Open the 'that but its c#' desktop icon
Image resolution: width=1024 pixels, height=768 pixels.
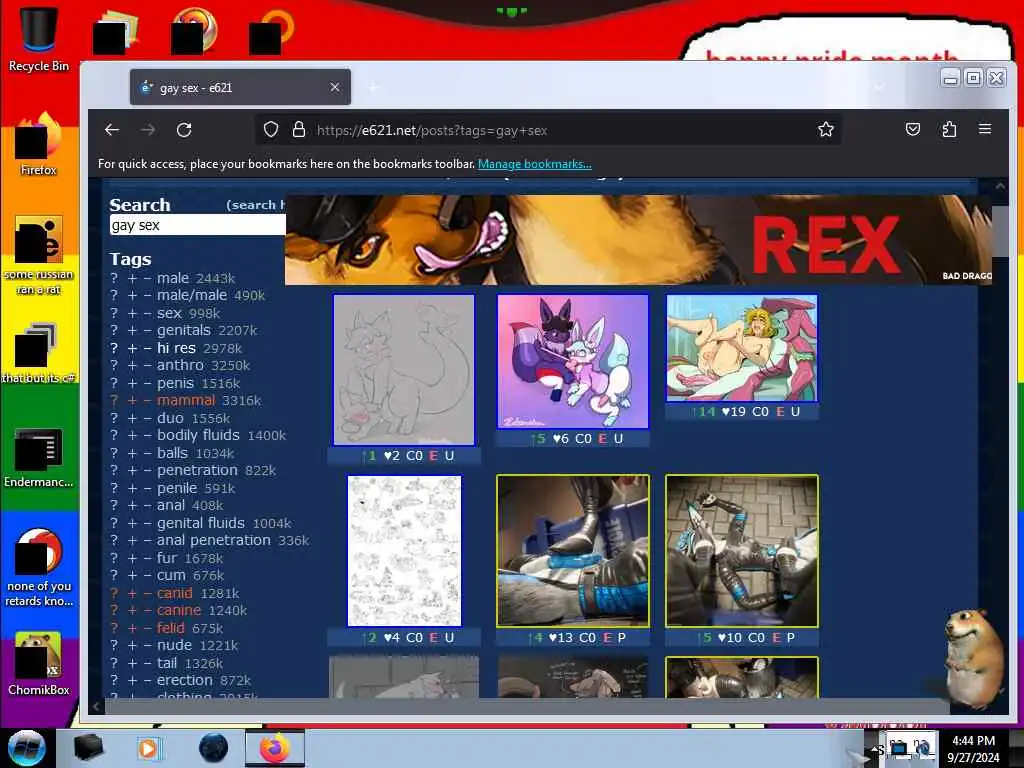[38, 353]
